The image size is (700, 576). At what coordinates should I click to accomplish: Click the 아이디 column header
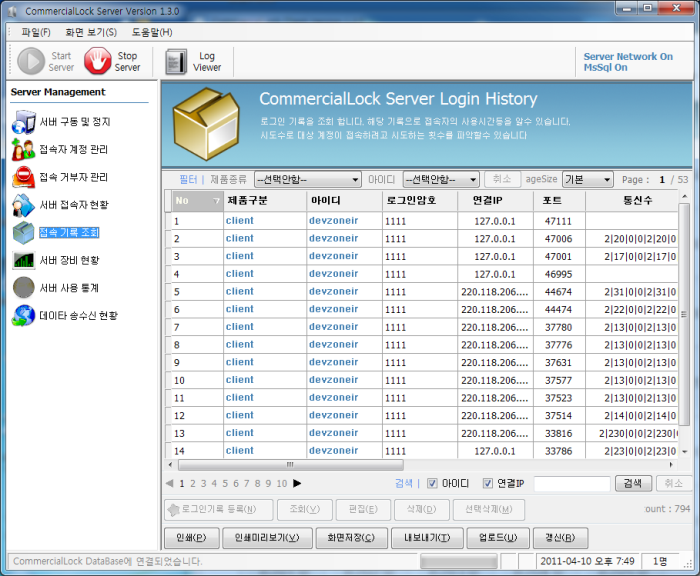coord(344,200)
